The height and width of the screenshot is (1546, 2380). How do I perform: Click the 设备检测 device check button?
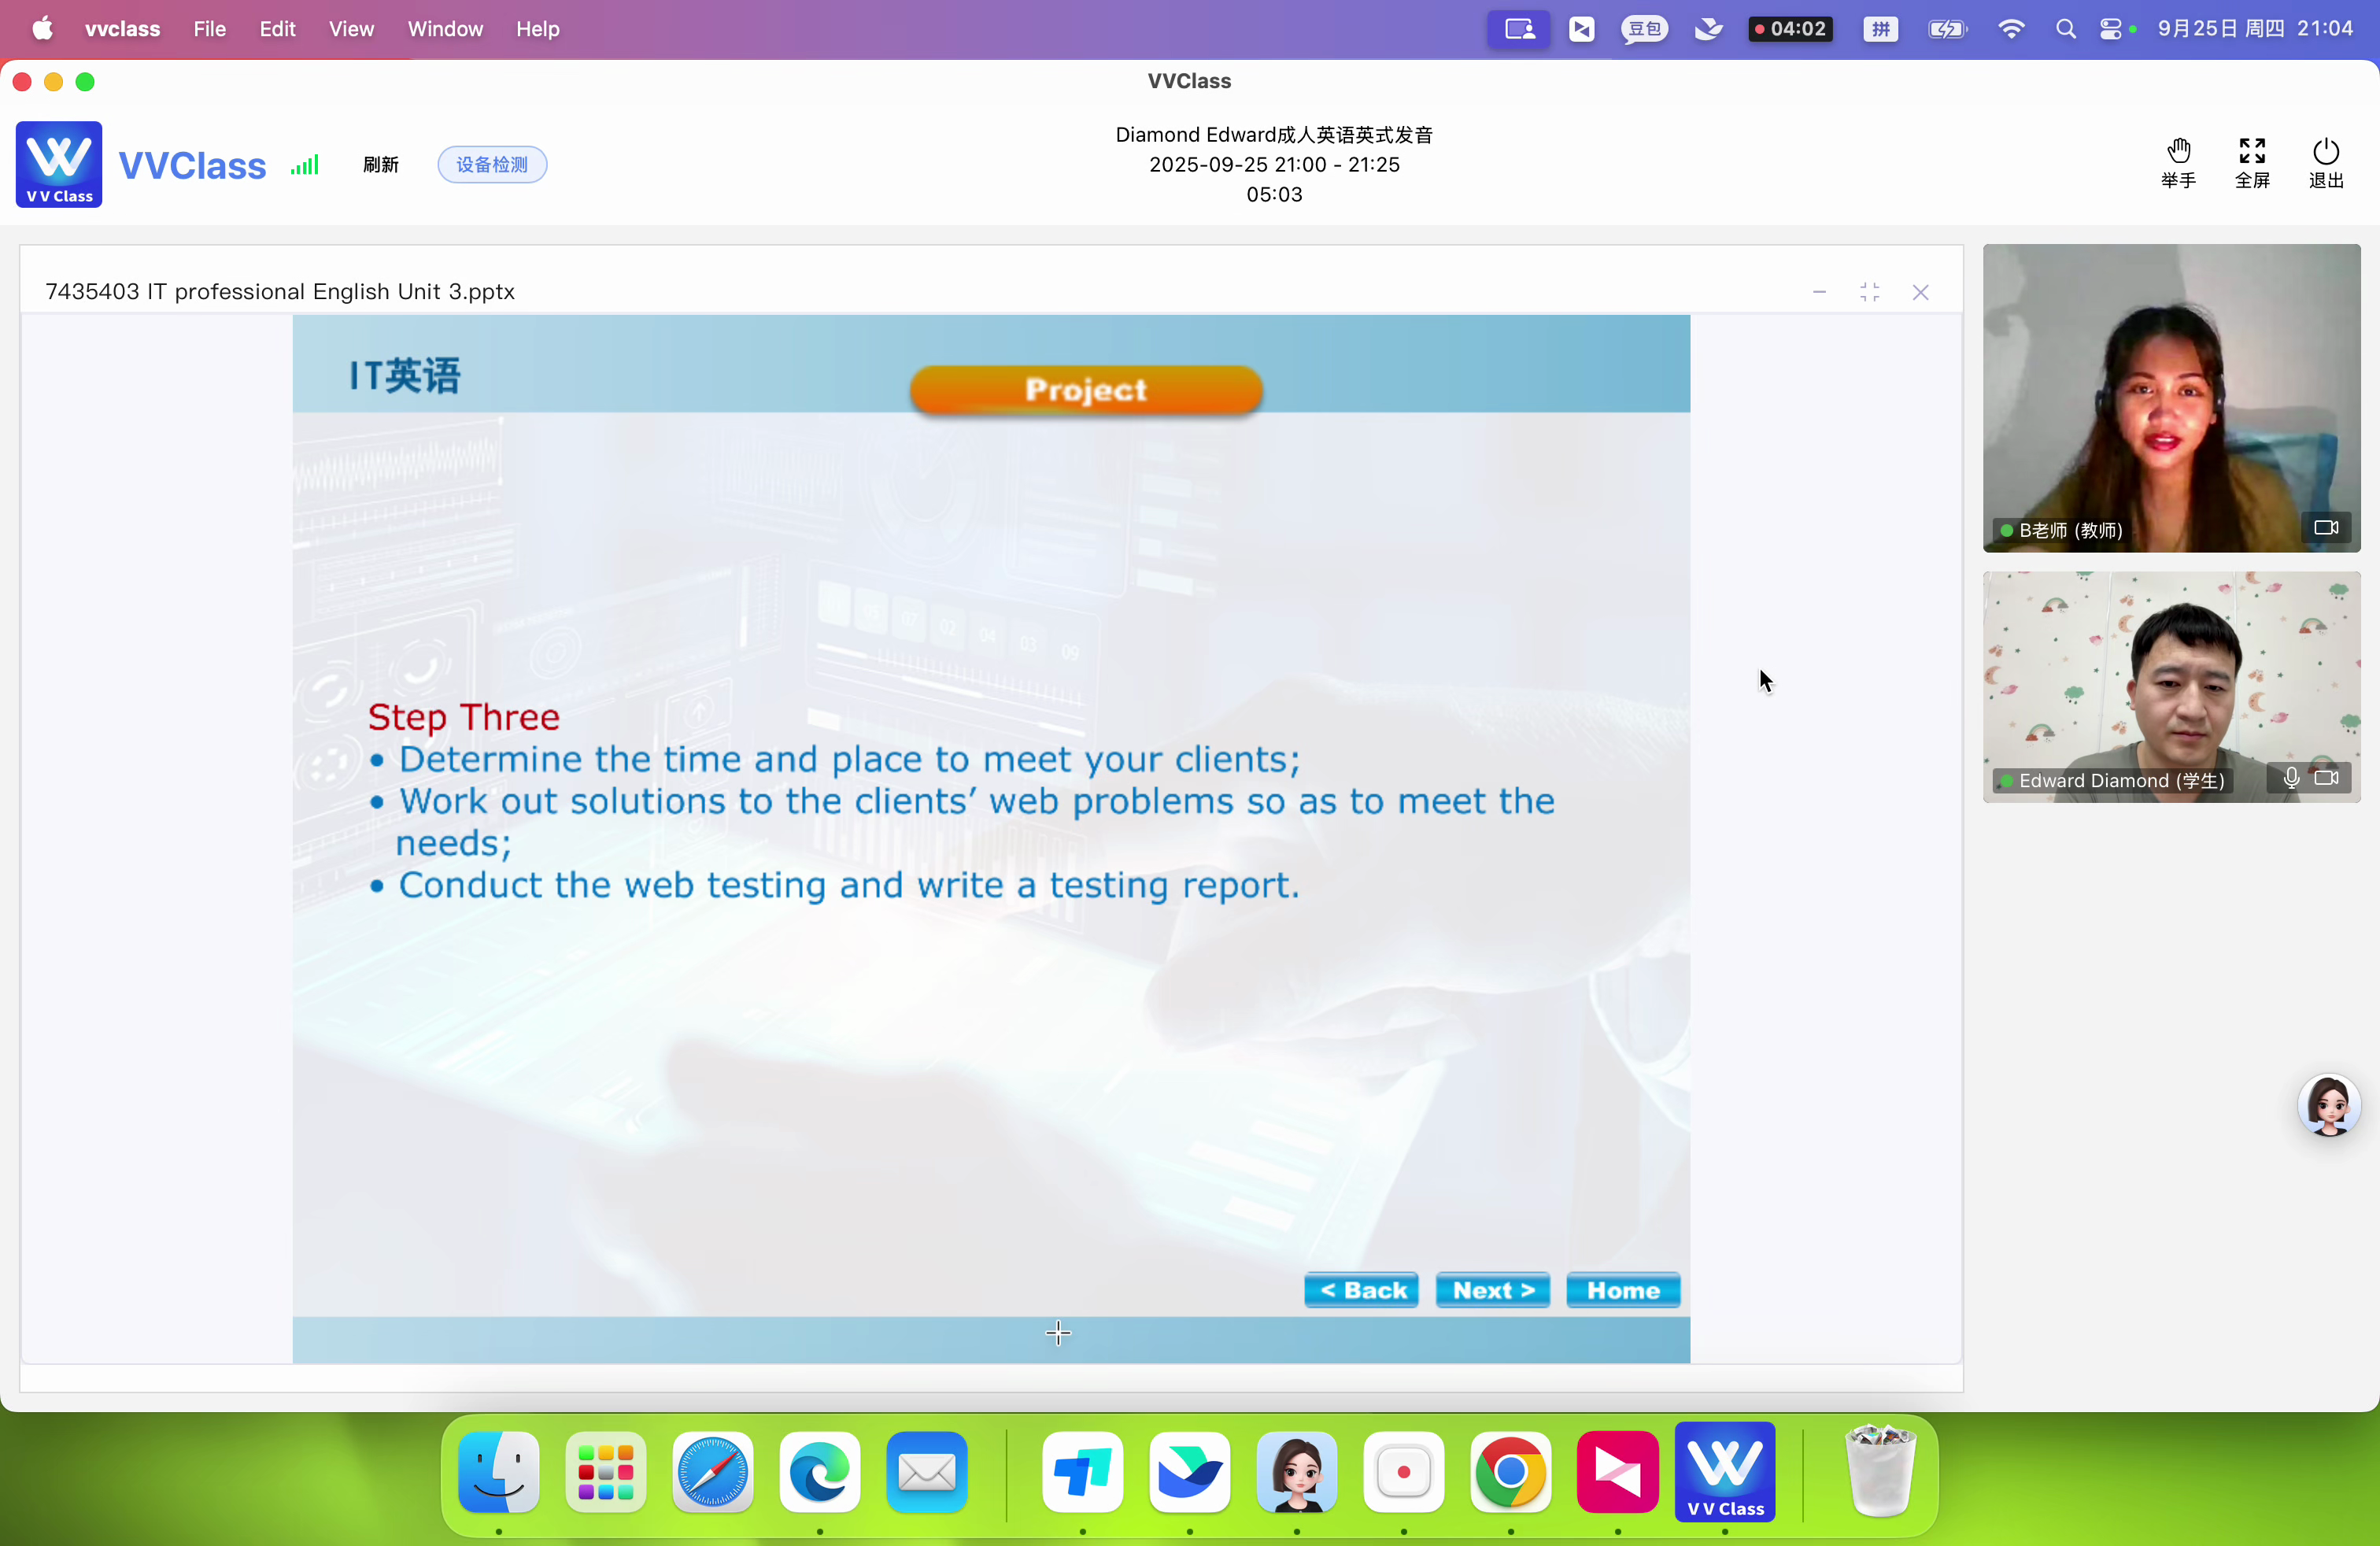(492, 165)
